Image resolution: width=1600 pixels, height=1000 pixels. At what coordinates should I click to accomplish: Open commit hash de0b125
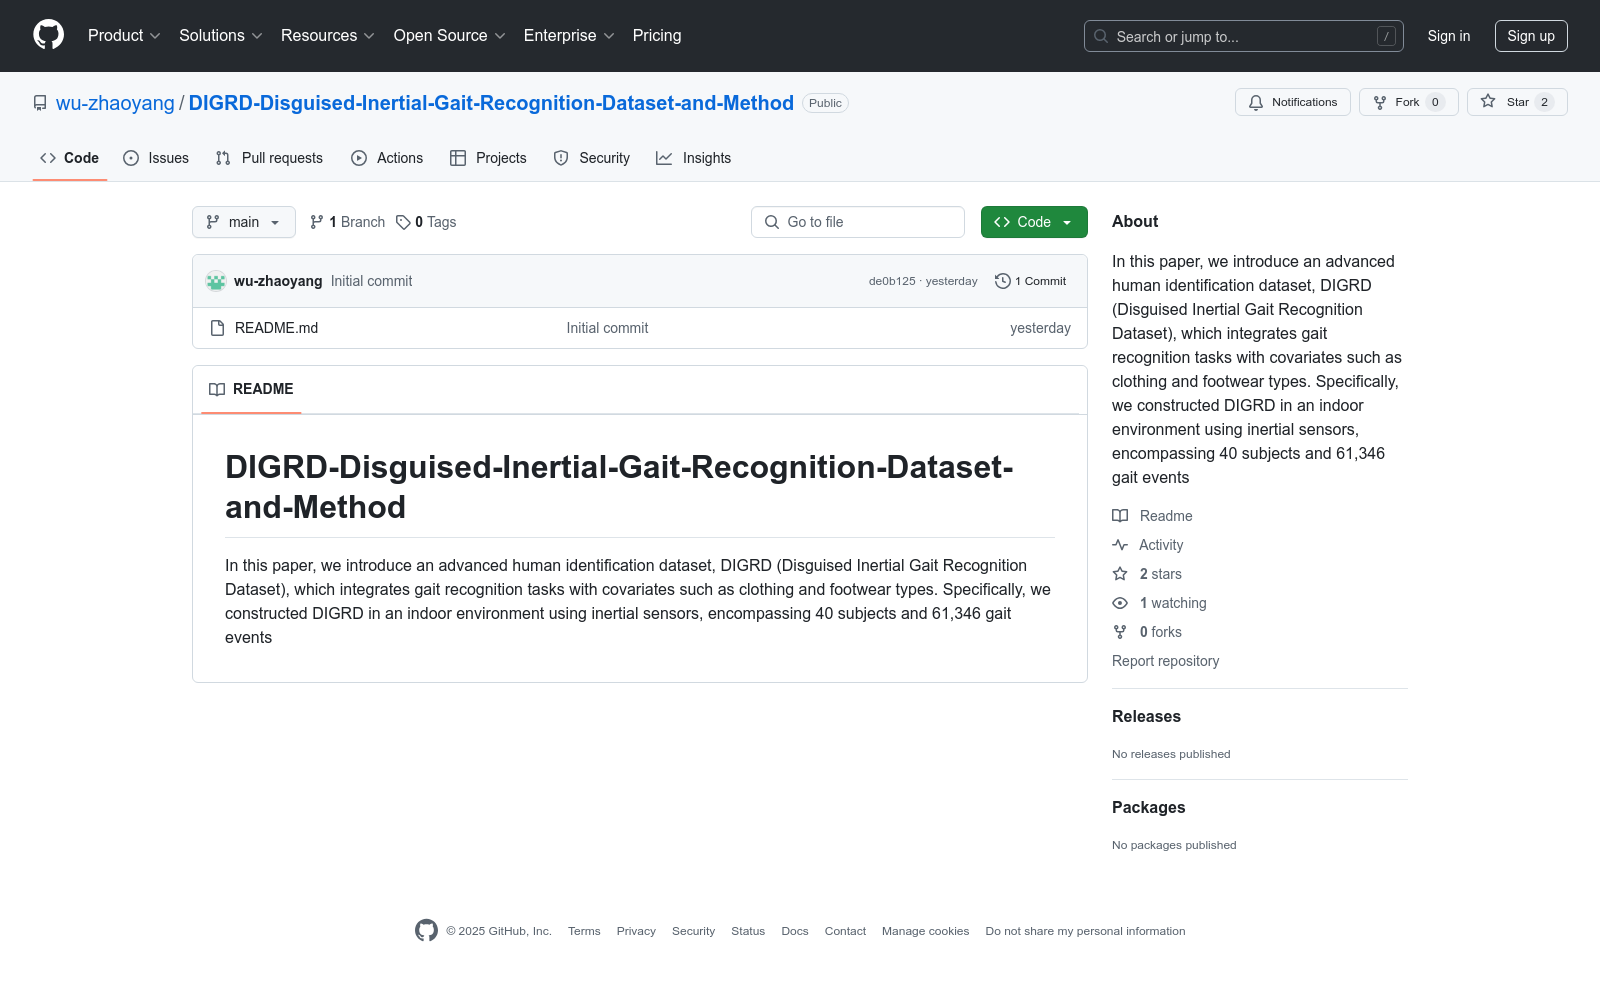click(x=892, y=281)
